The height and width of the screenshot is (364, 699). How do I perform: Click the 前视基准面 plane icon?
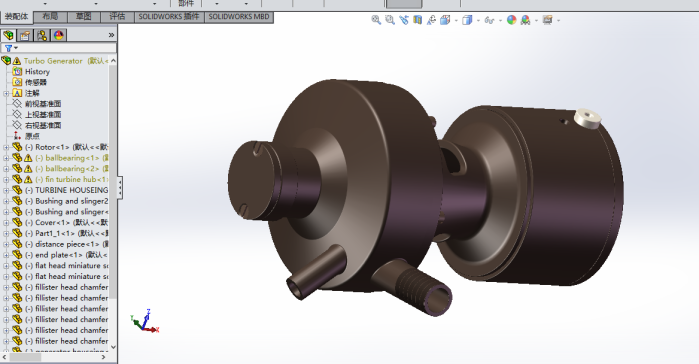17,103
